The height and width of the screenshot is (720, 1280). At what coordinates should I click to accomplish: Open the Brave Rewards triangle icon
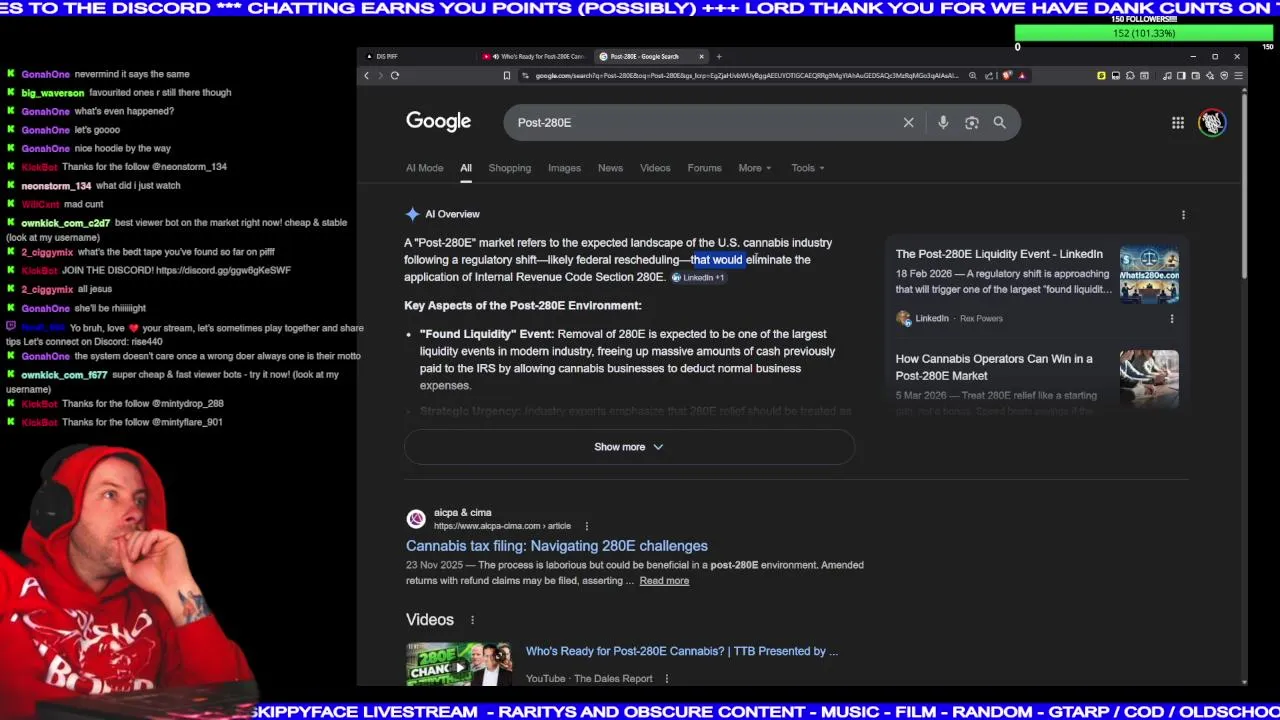point(1021,76)
